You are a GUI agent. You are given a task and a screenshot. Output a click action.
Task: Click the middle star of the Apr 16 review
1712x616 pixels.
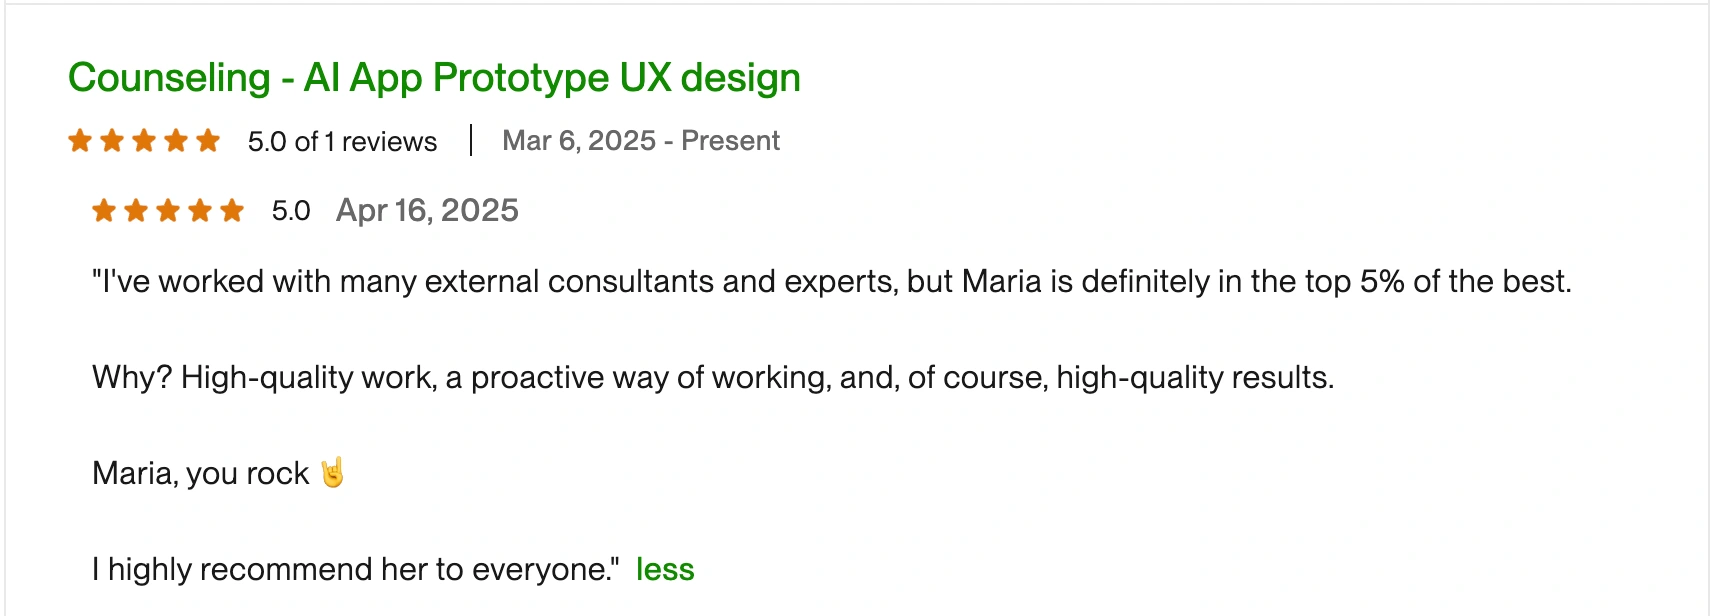pyautogui.click(x=168, y=211)
